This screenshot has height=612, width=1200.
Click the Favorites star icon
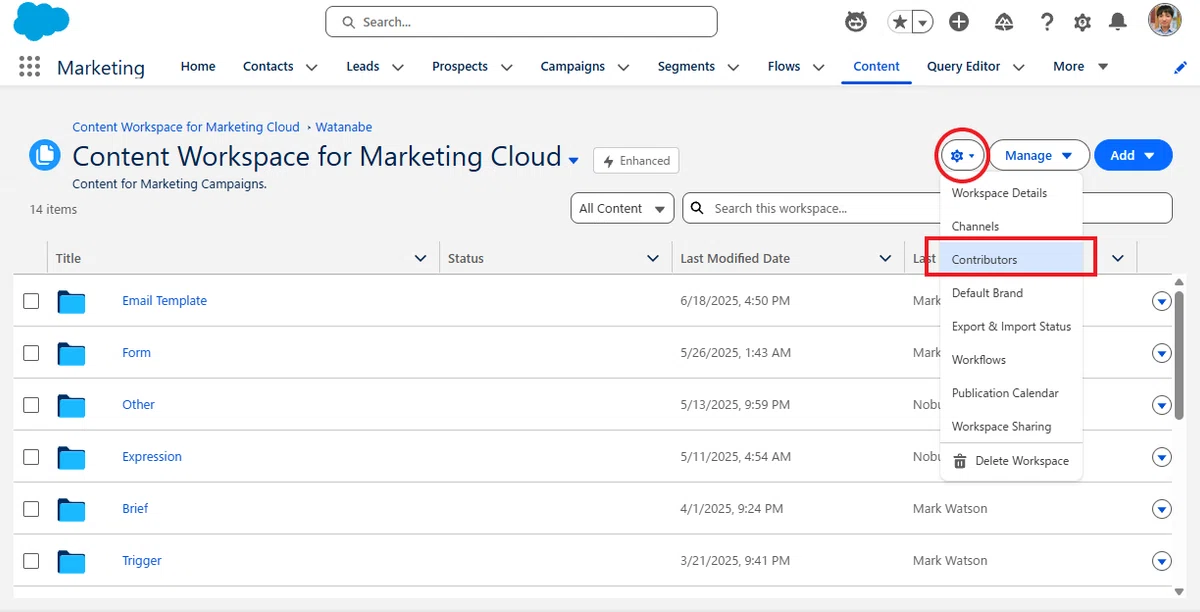[900, 22]
